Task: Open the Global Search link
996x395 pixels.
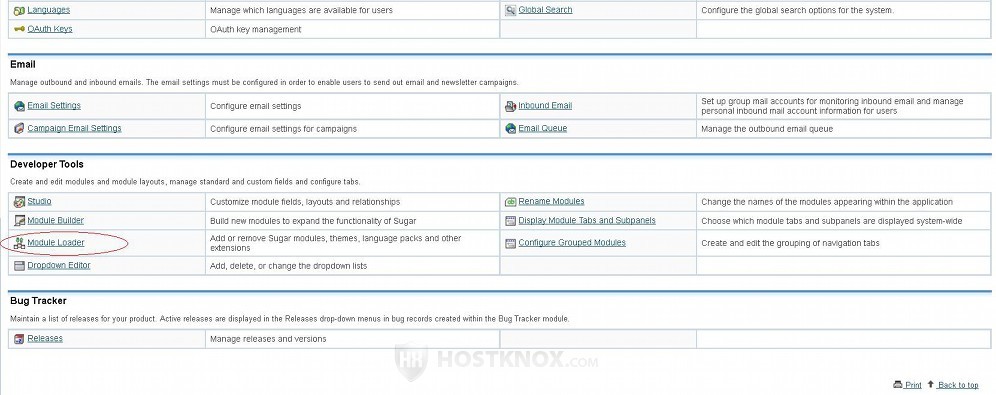Action: (545, 10)
